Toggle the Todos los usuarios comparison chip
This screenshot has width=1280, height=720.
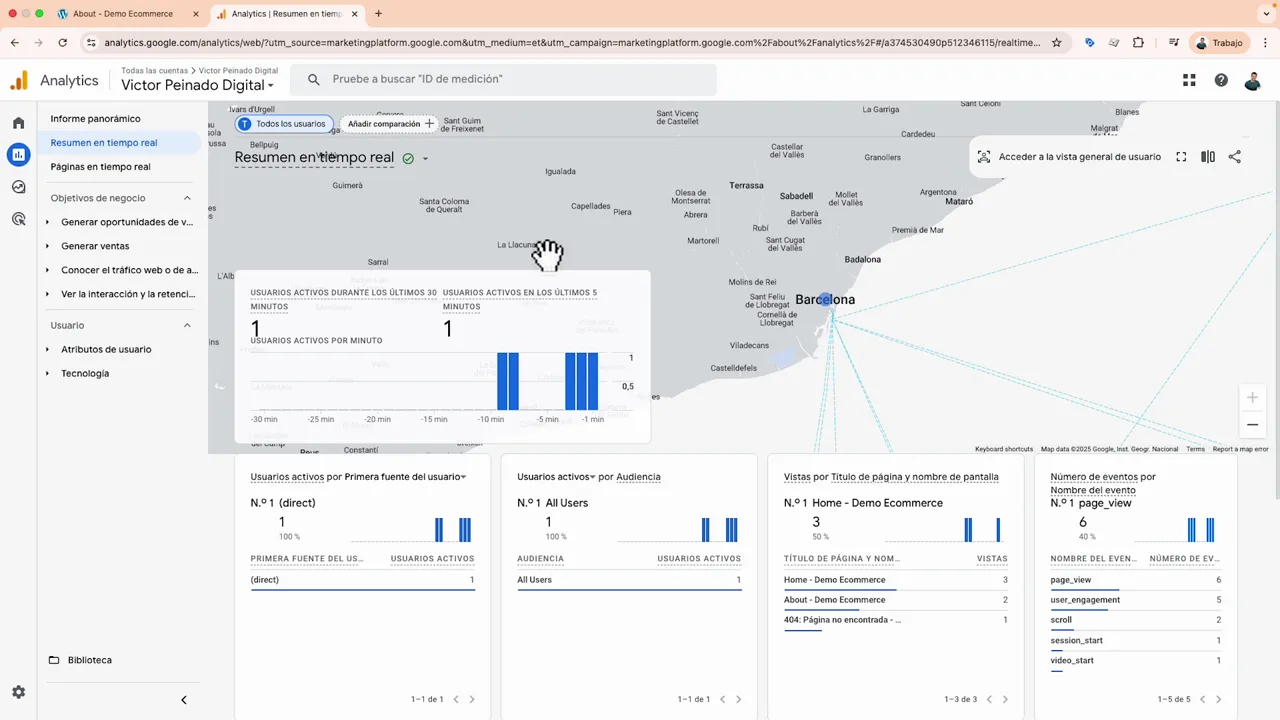284,123
